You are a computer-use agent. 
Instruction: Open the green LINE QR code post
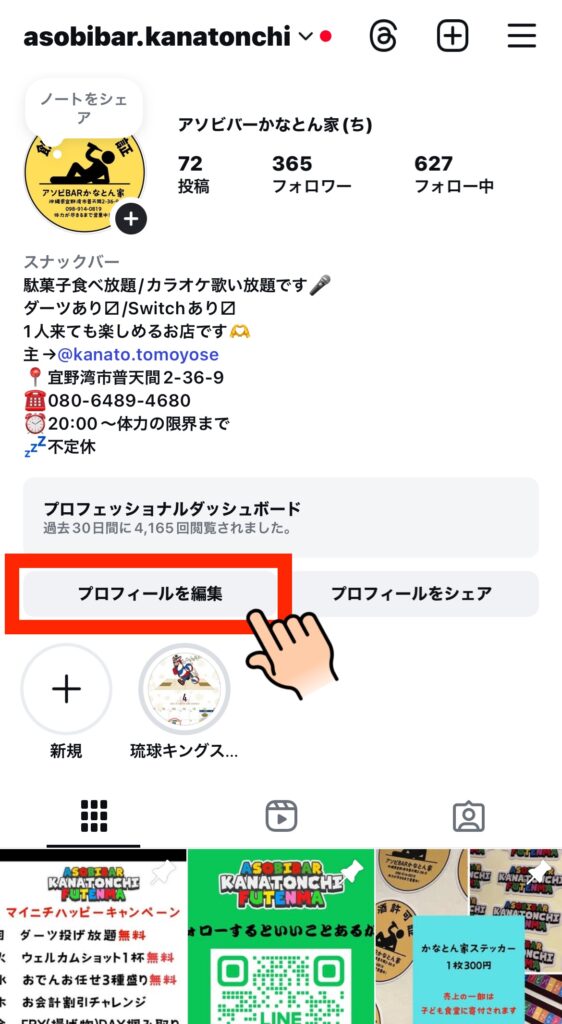(x=281, y=936)
